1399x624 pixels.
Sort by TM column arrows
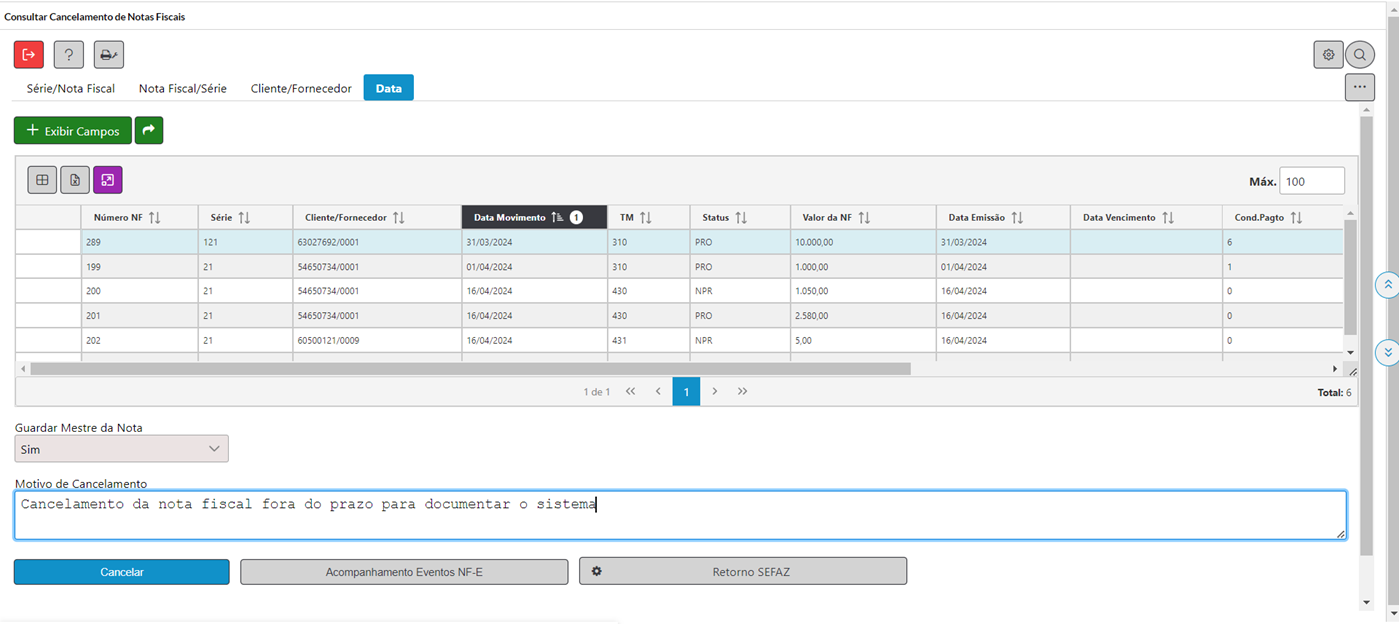(x=646, y=217)
